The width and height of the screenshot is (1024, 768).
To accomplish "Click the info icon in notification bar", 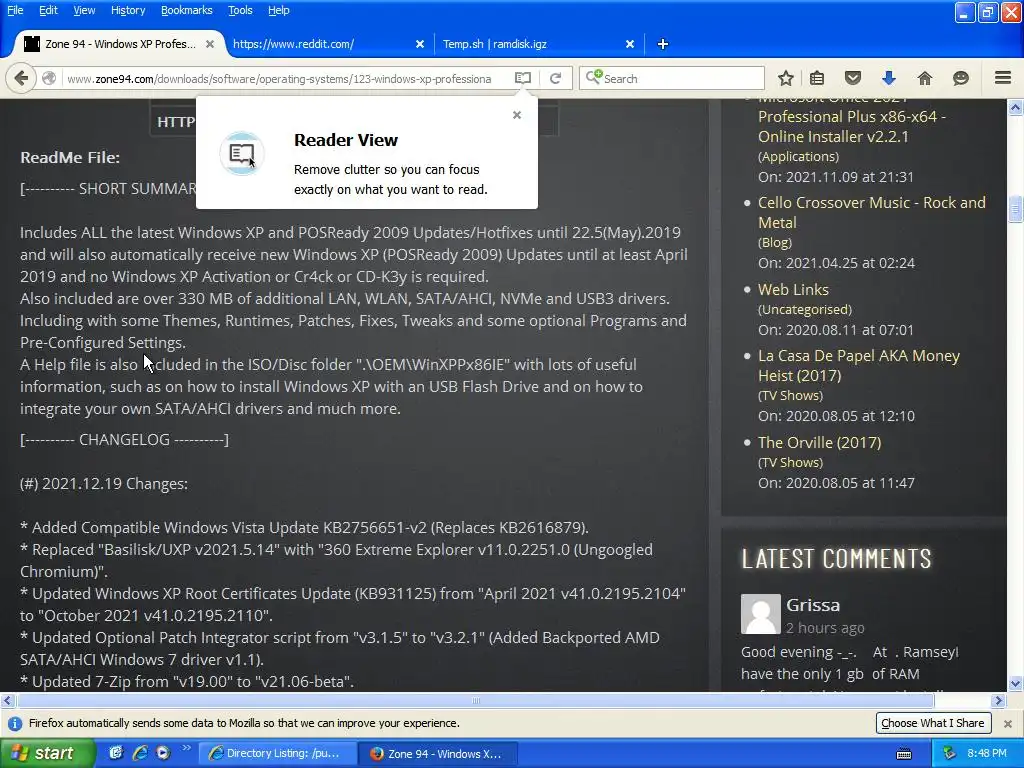I will click(x=14, y=724).
